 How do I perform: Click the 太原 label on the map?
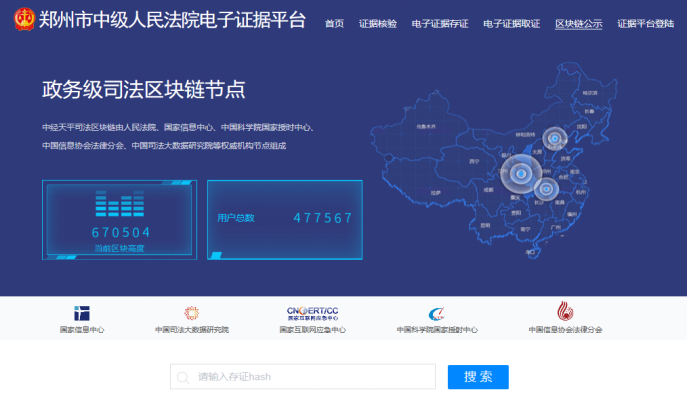pos(537,152)
